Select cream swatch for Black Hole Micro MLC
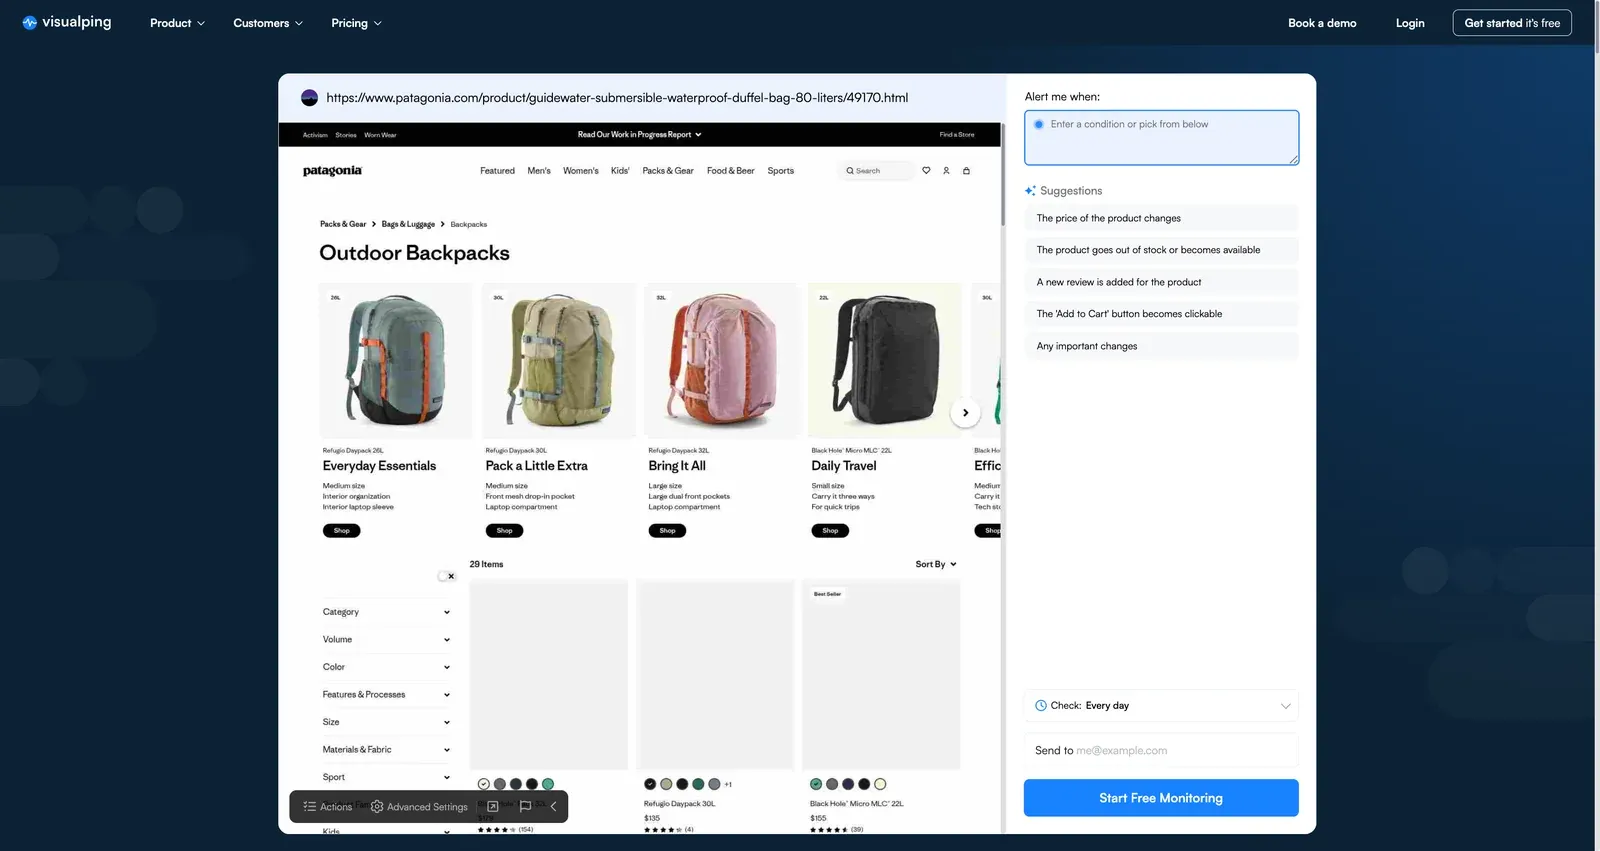The width and height of the screenshot is (1600, 851). 880,784
